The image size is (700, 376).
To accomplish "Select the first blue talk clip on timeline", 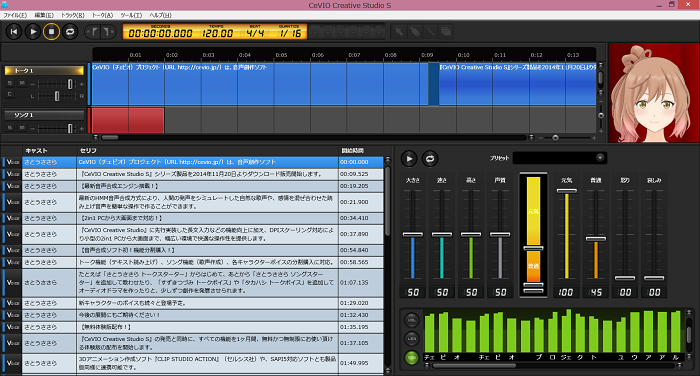I will click(259, 84).
